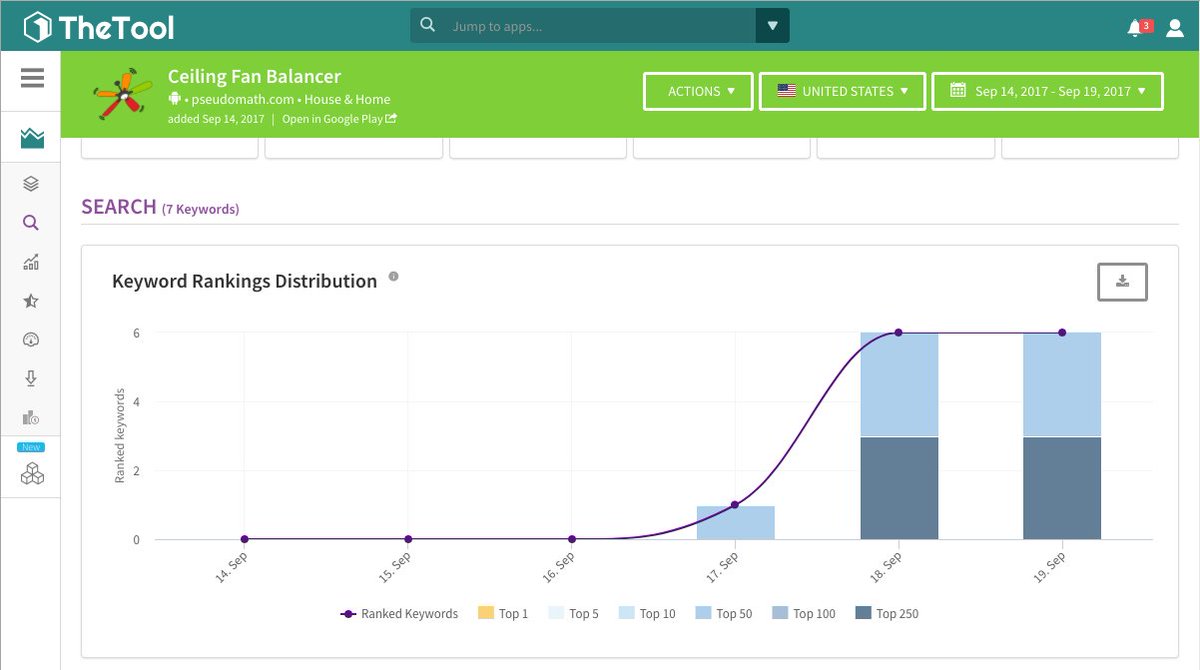Toggle Top 5 legend series

[x=574, y=613]
